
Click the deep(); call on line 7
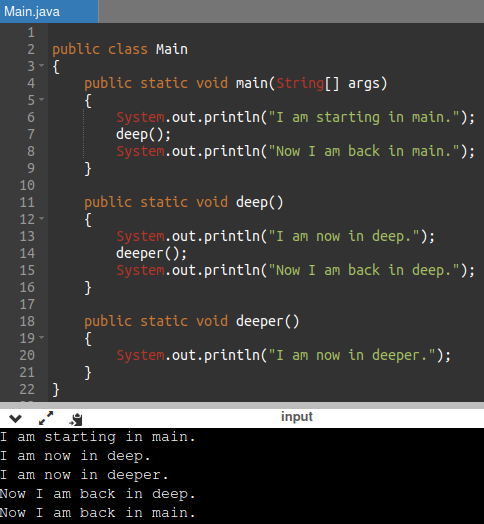[x=143, y=135]
